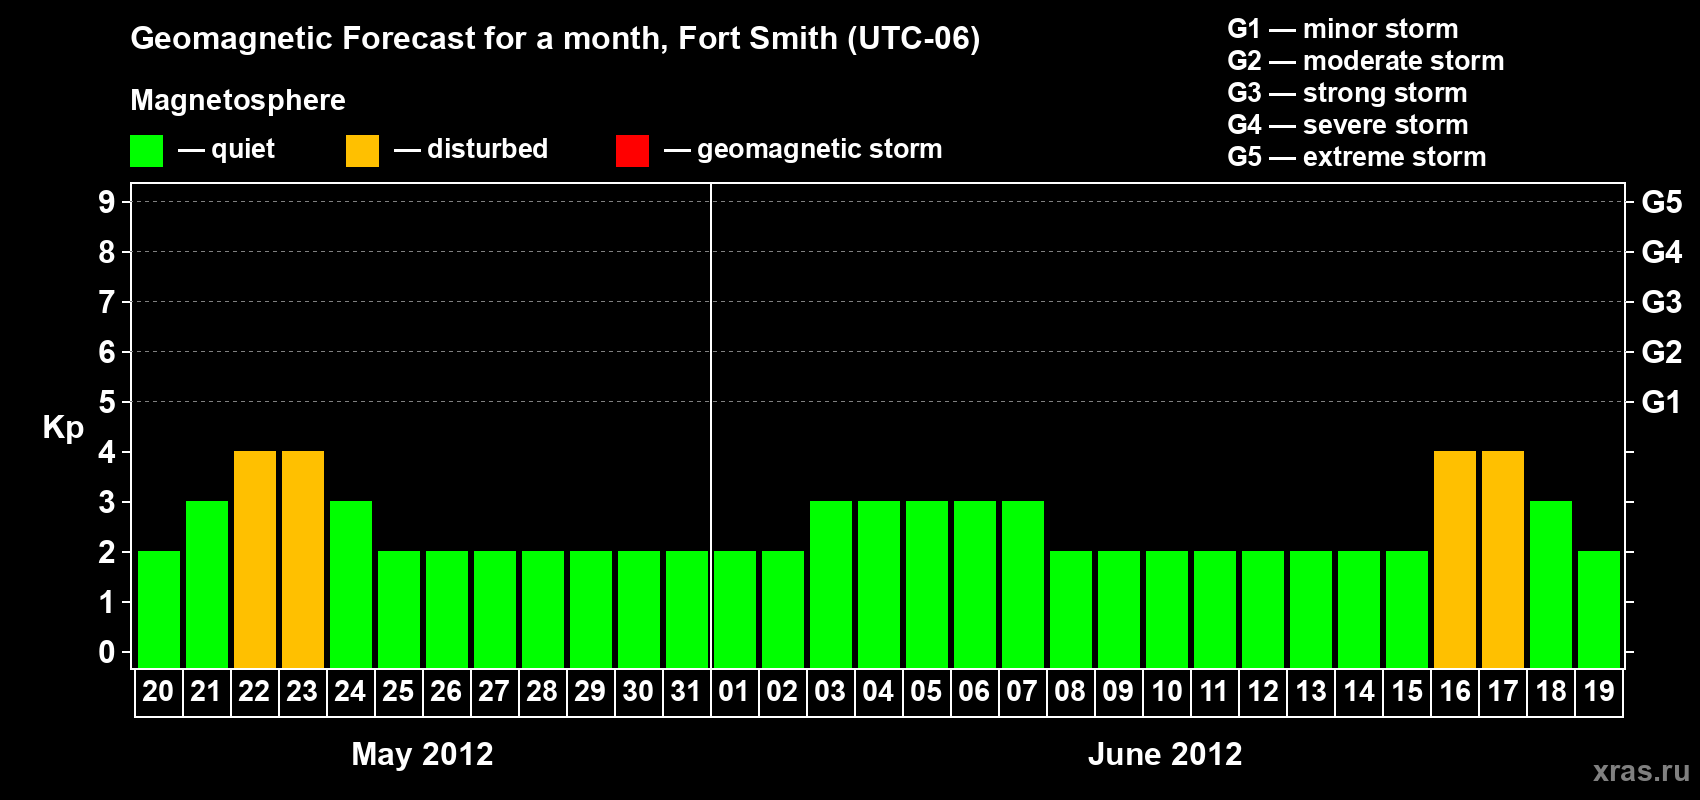Click the green bar for June 07
1700x800 pixels.
click(1023, 585)
